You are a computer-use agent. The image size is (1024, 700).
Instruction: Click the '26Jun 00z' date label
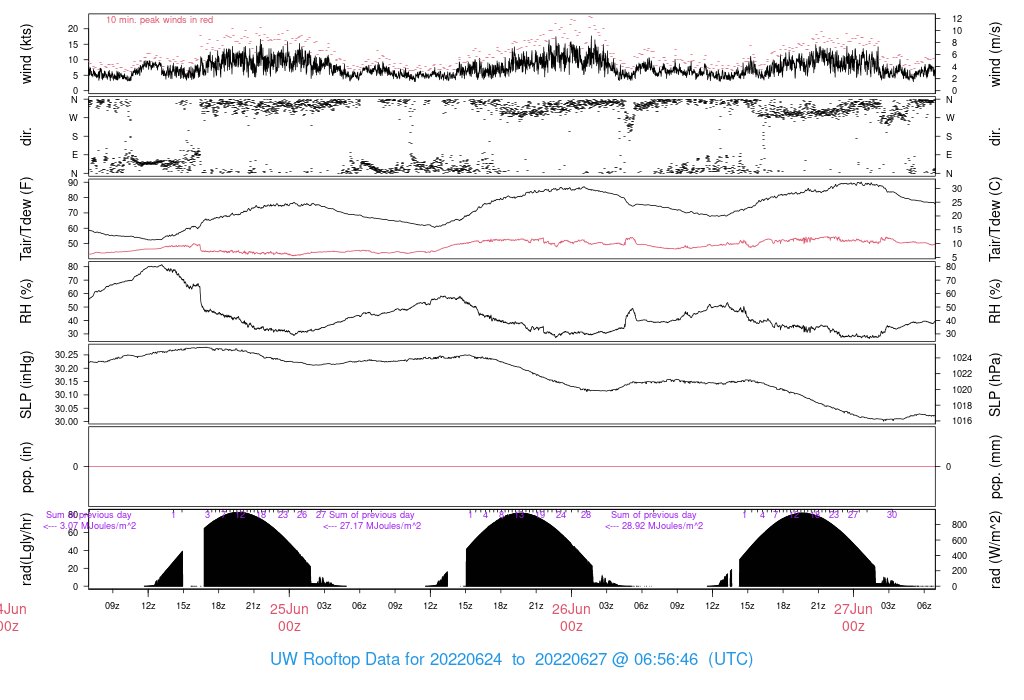(x=571, y=618)
